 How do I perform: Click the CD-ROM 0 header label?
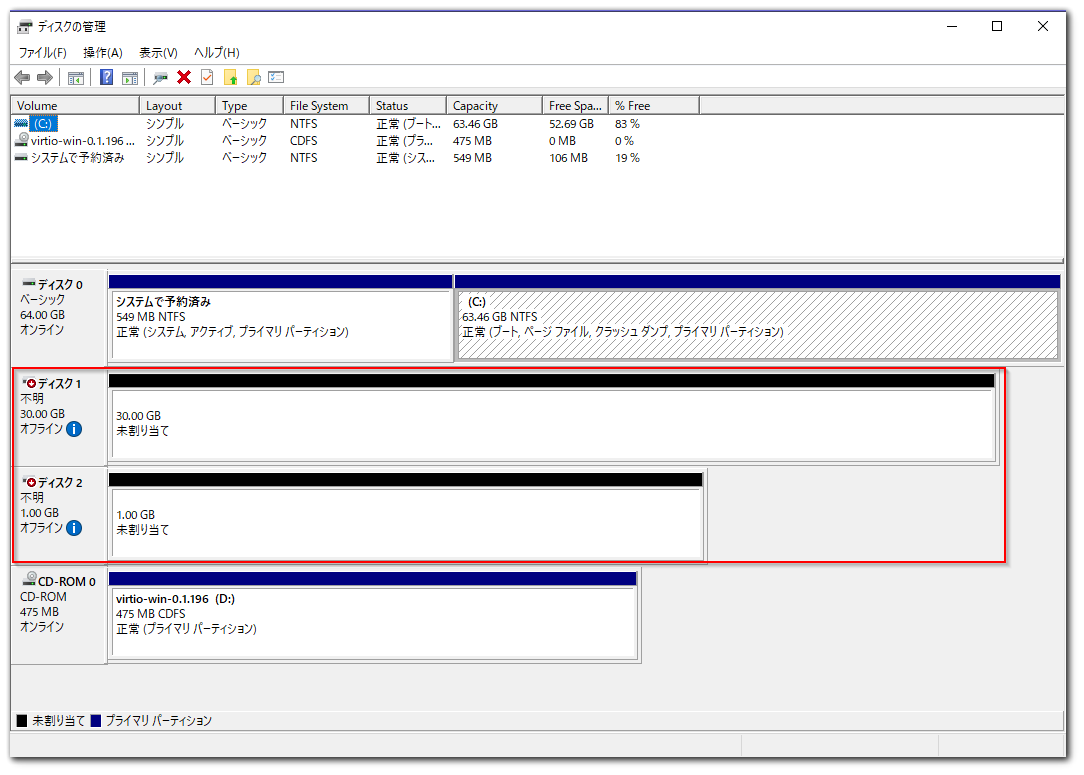(66, 581)
